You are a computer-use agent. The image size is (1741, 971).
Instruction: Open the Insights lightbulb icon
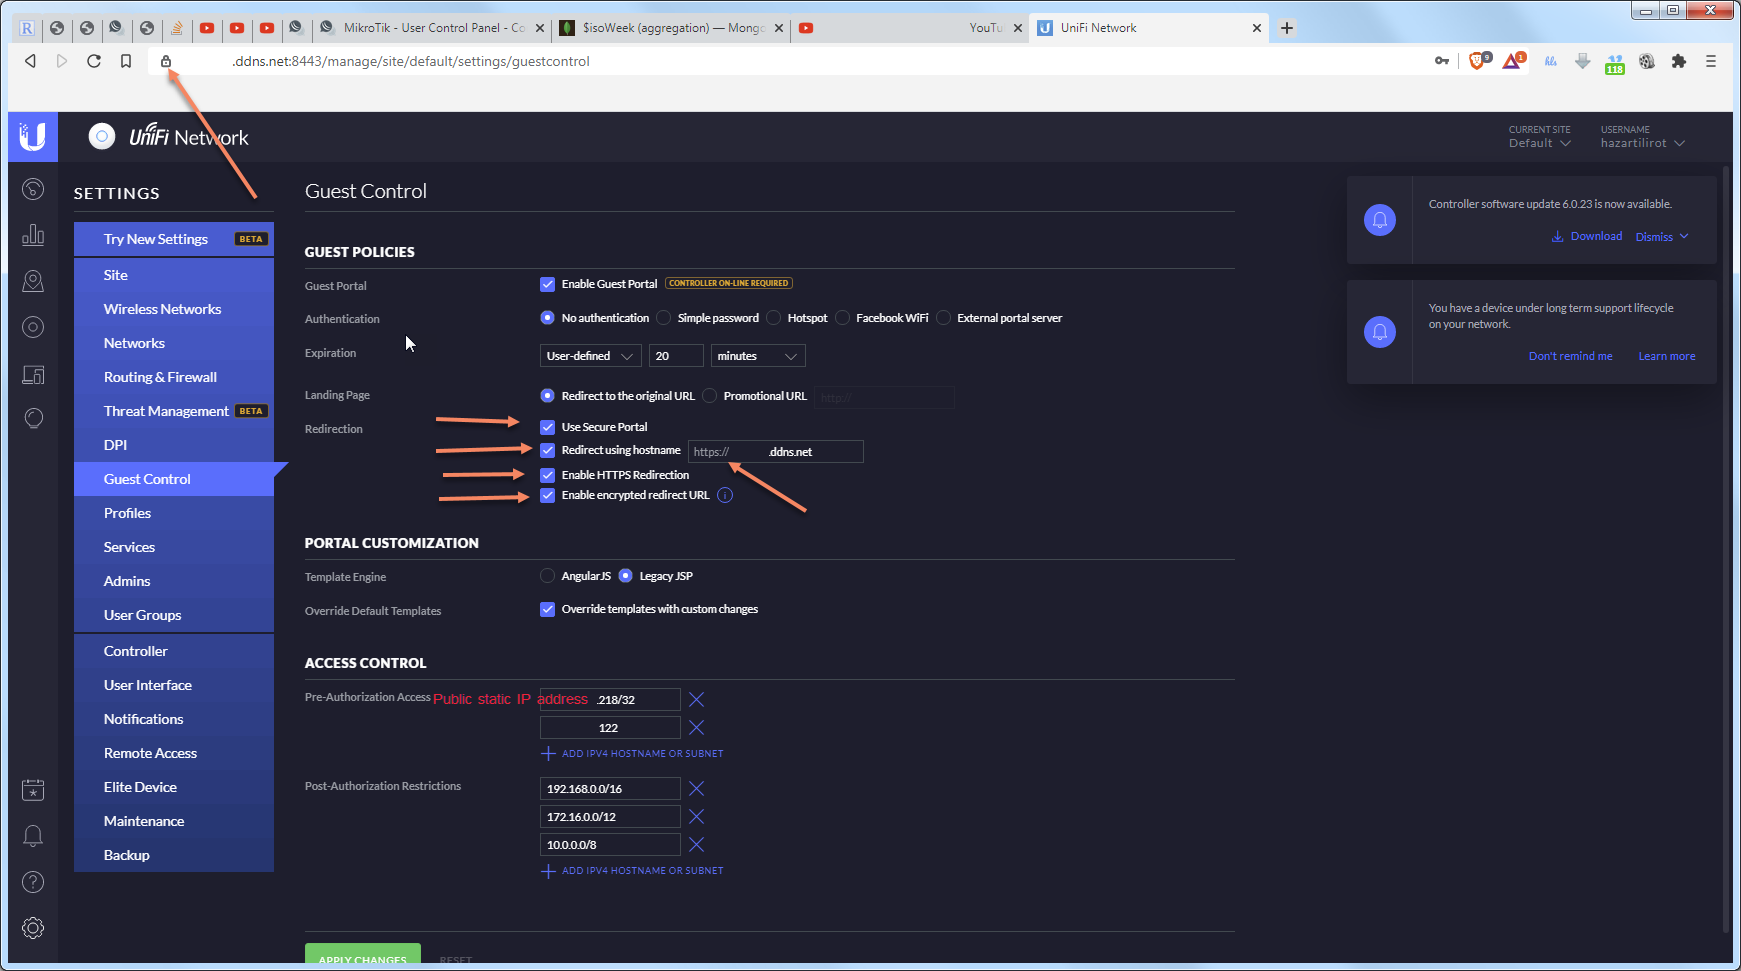[x=33, y=419]
